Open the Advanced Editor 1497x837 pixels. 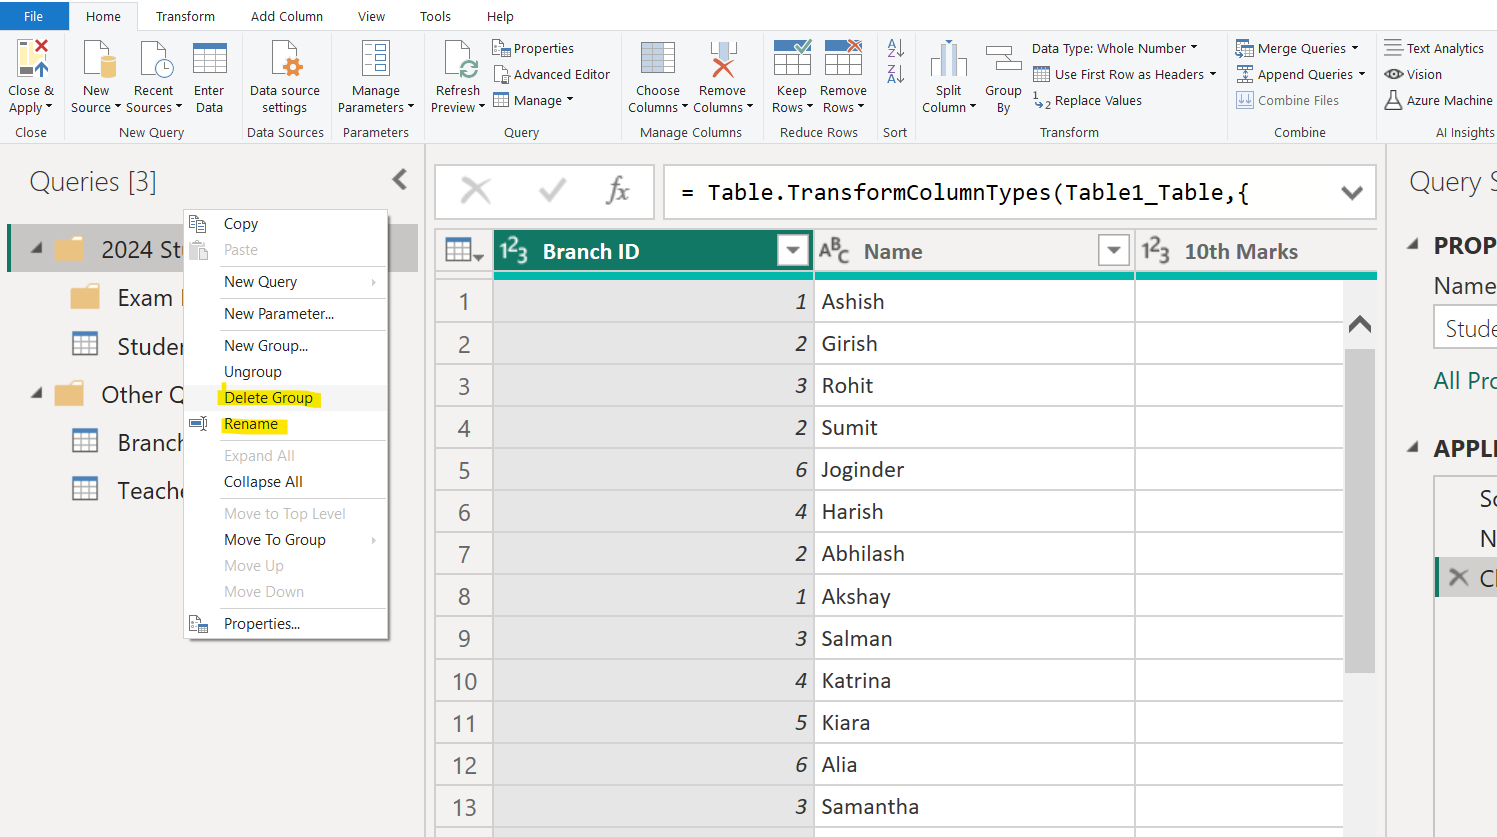pos(553,73)
